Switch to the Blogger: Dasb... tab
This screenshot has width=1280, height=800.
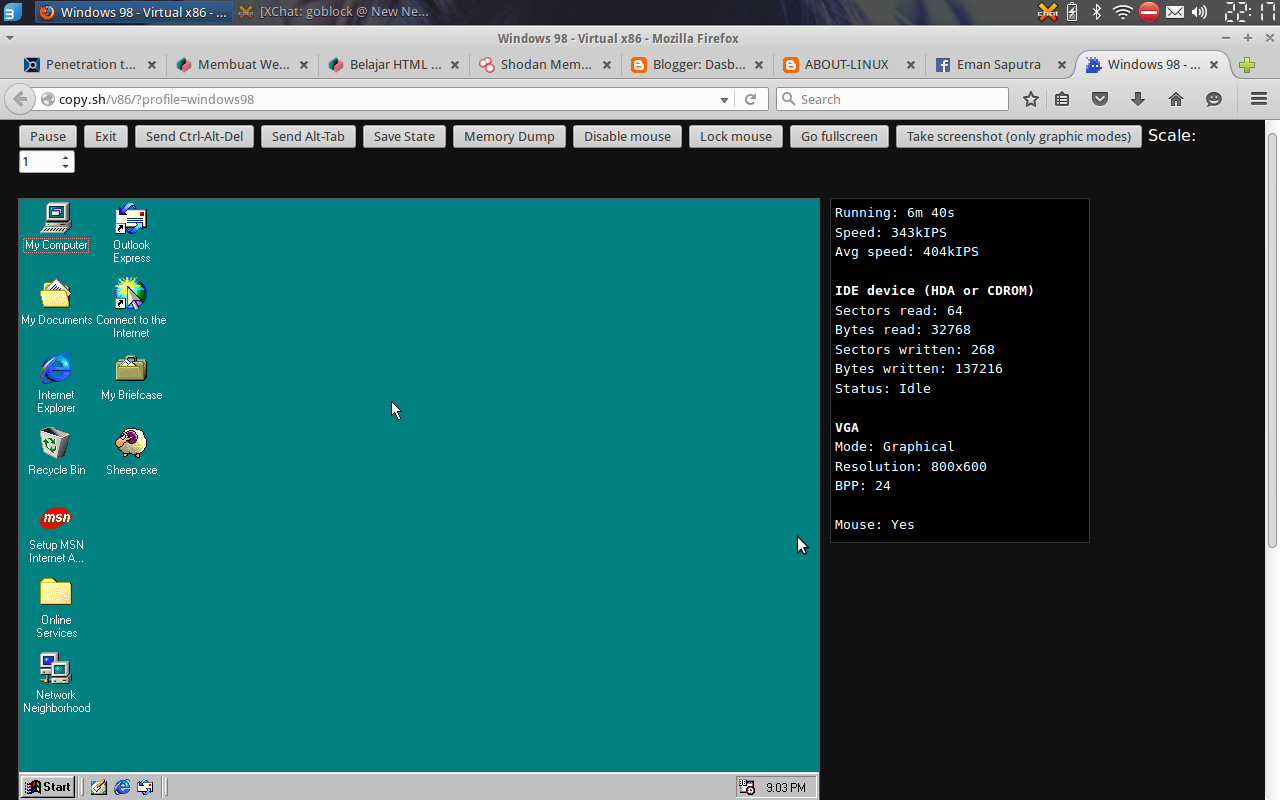[x=698, y=65]
